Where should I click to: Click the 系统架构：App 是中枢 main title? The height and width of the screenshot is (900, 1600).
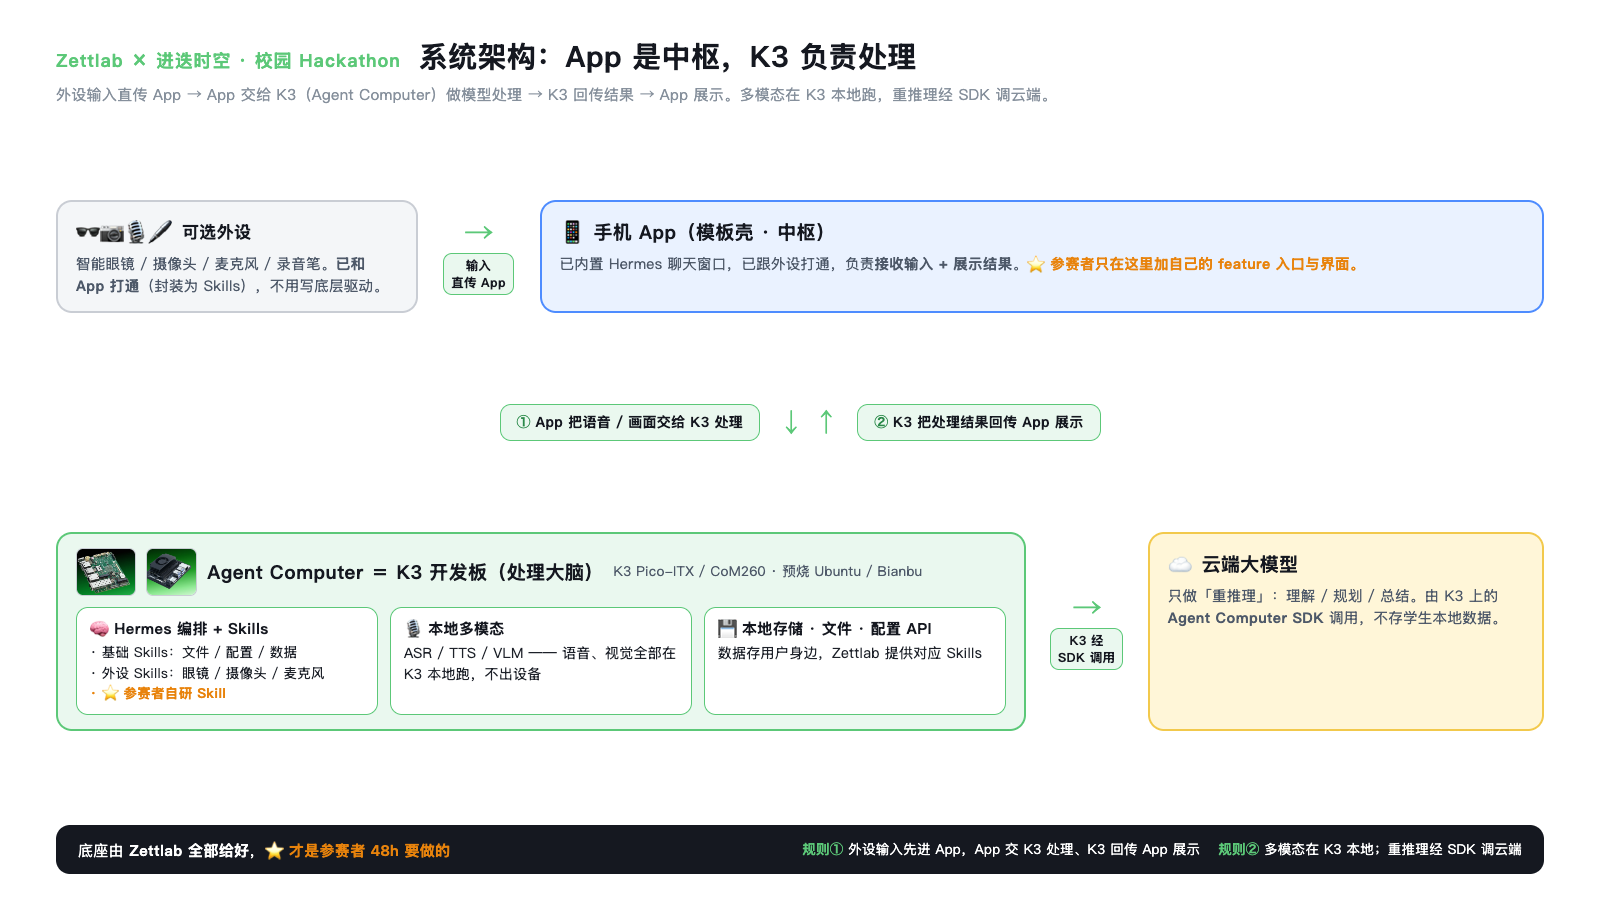[x=667, y=57]
